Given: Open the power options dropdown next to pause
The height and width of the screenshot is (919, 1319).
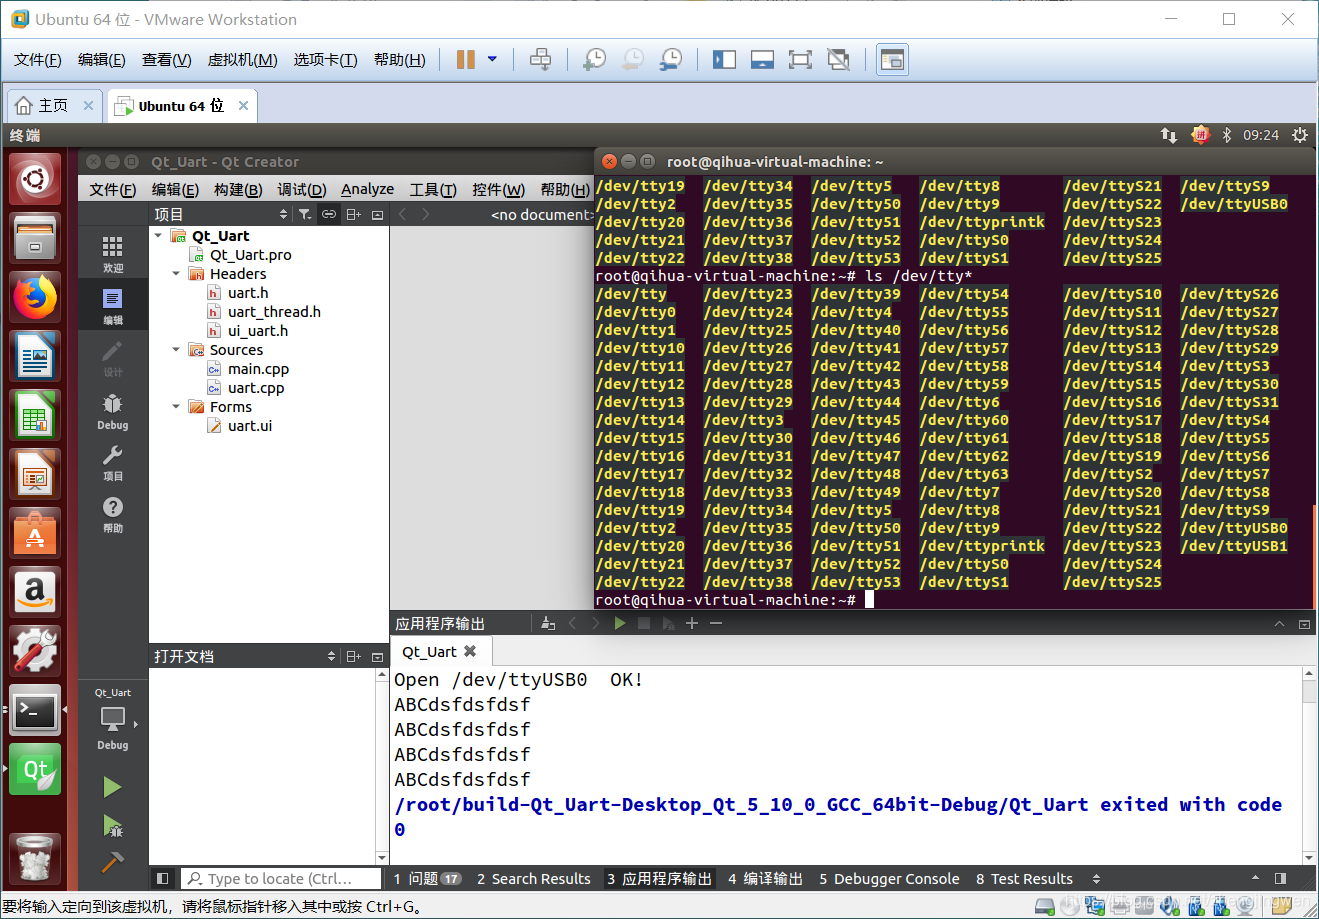Looking at the screenshot, I should (492, 60).
